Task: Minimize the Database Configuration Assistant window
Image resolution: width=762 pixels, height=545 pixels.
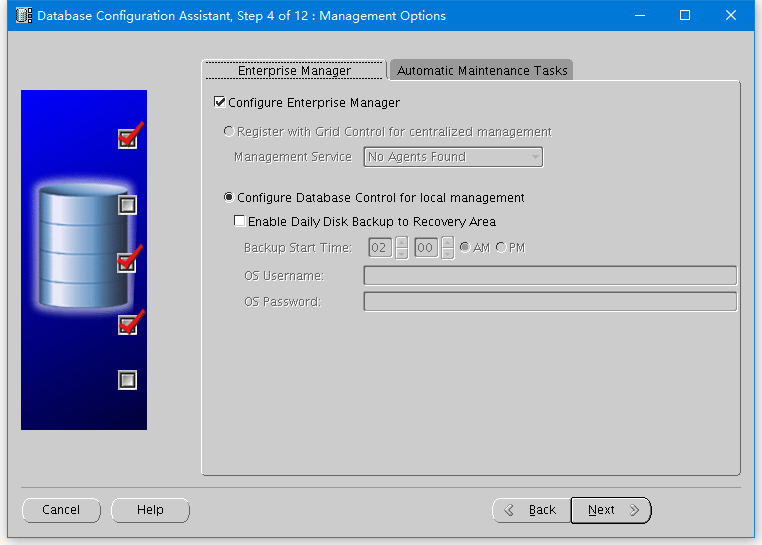Action: point(640,16)
